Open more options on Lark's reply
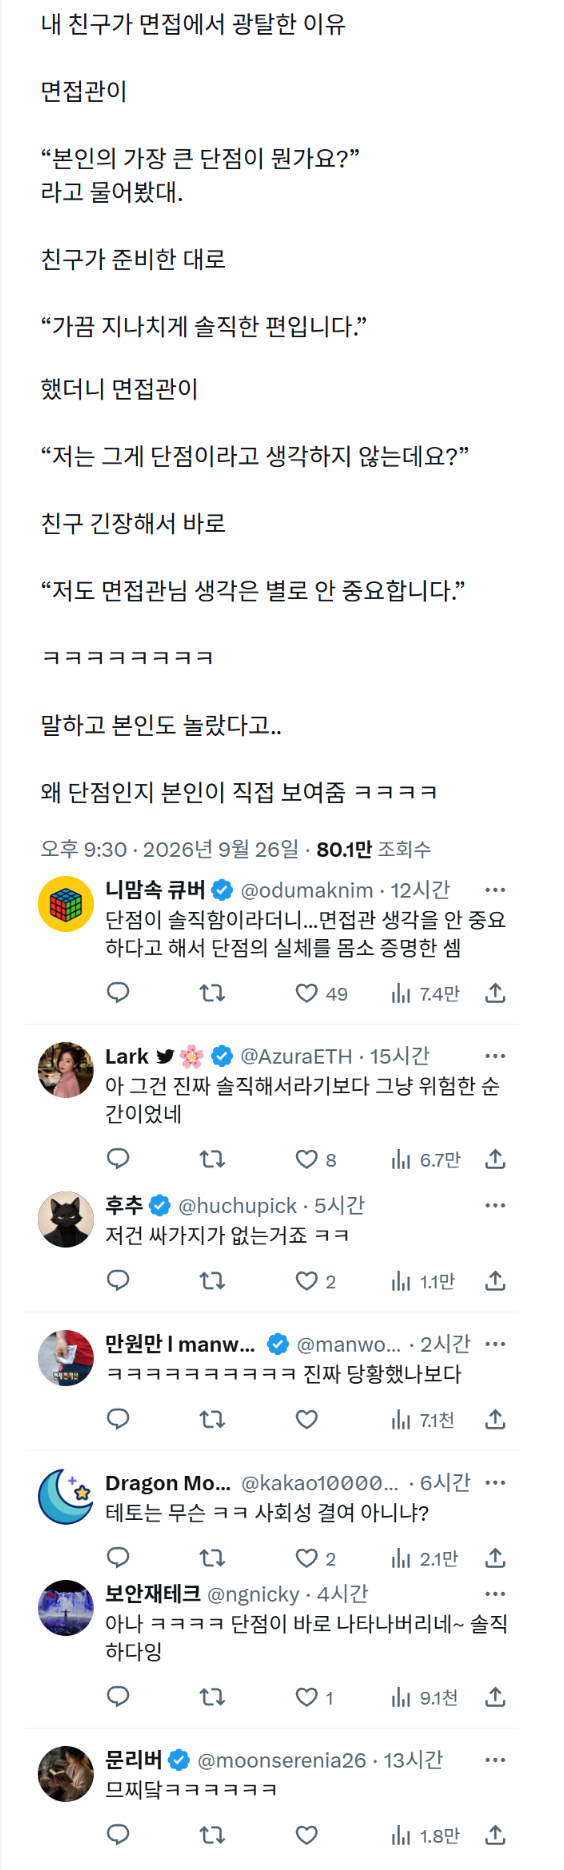Screen dimensions: 564x1870 click(x=495, y=1056)
